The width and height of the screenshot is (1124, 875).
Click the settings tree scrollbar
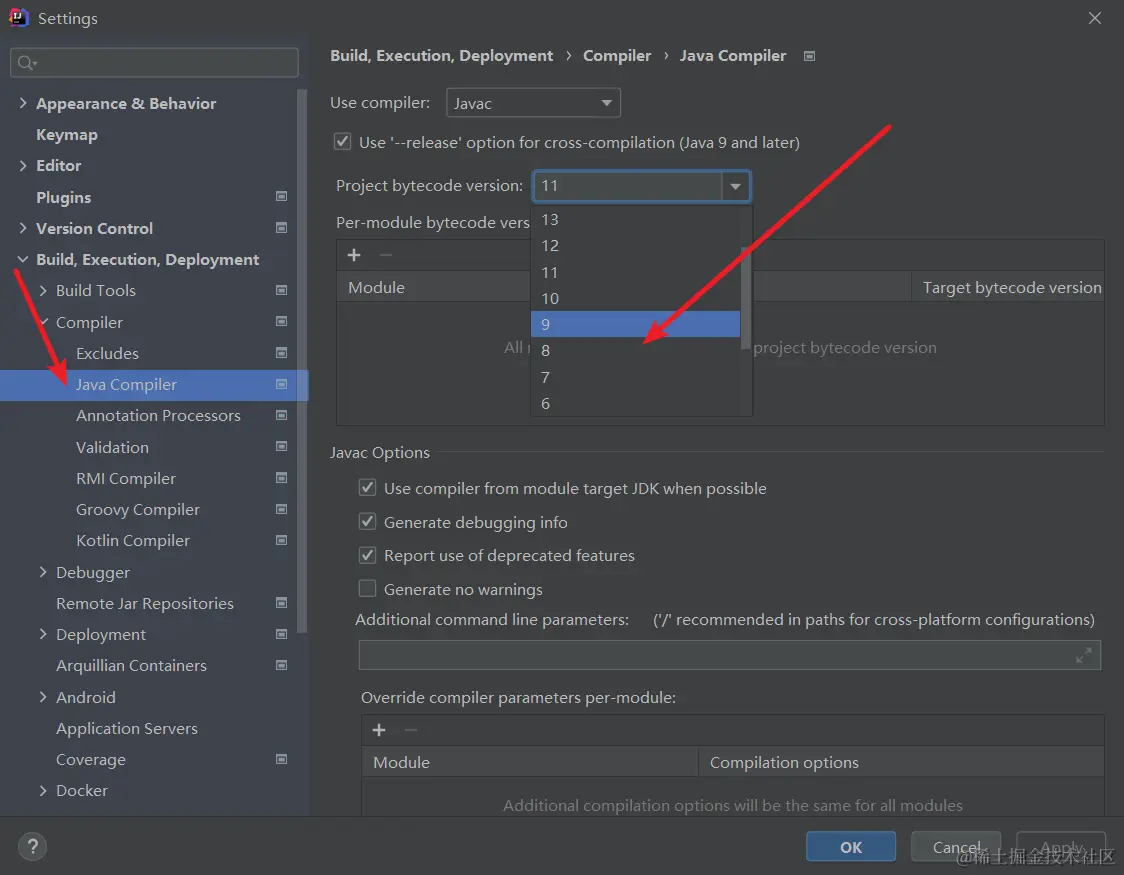(x=303, y=360)
